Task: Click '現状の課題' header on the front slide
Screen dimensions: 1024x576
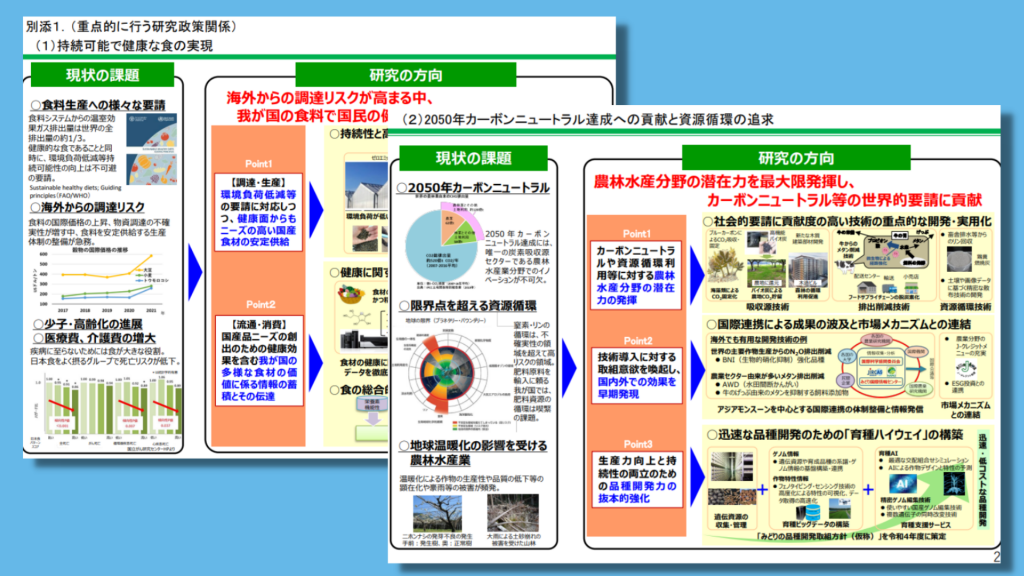Action: pyautogui.click(x=473, y=158)
